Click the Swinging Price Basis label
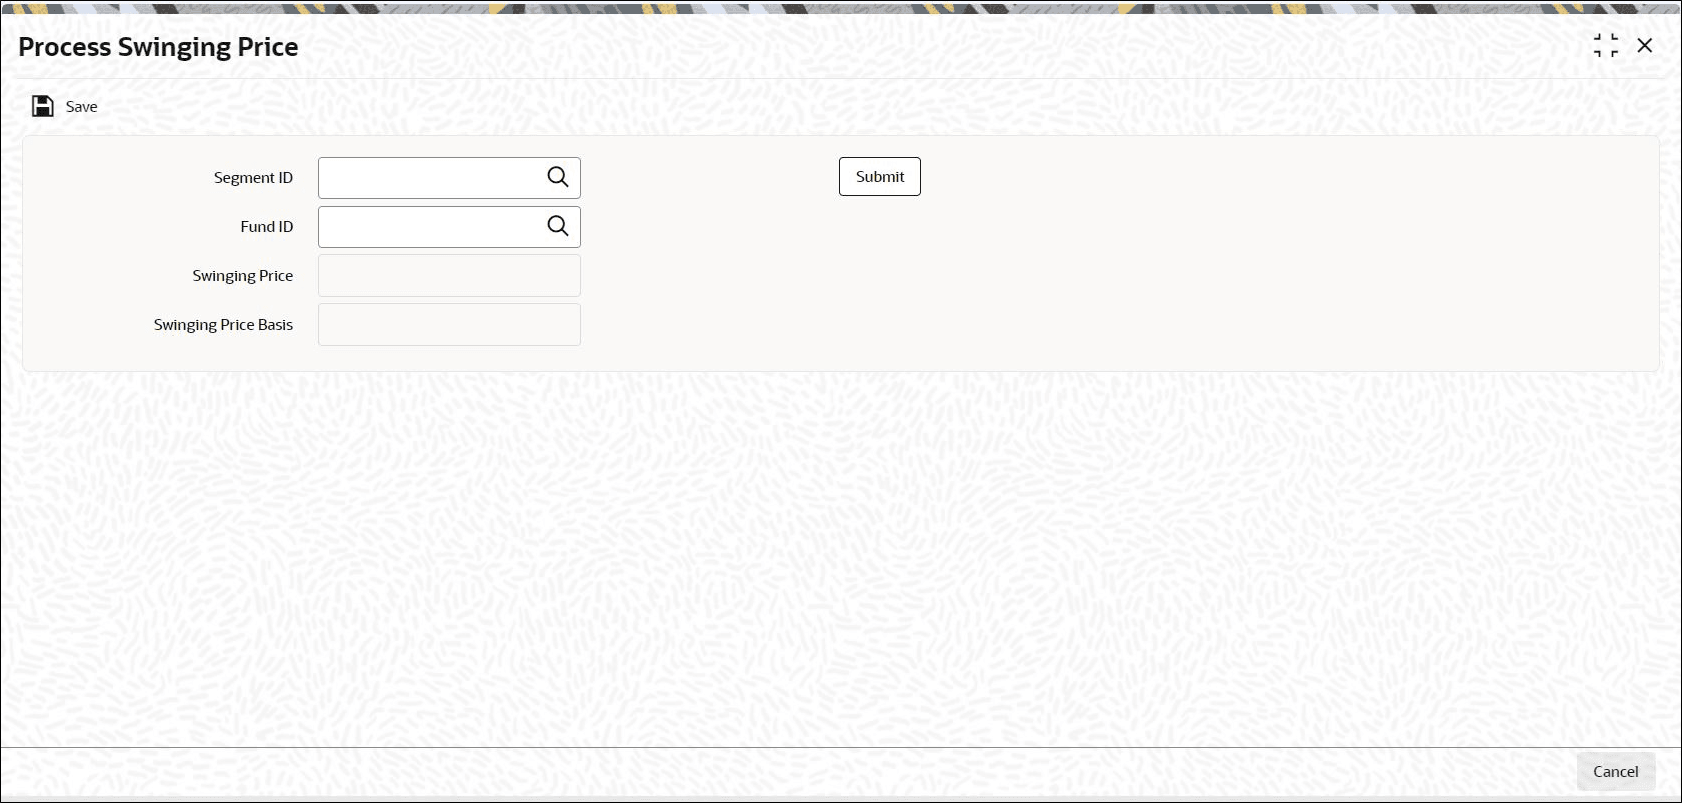1682x803 pixels. [223, 325]
